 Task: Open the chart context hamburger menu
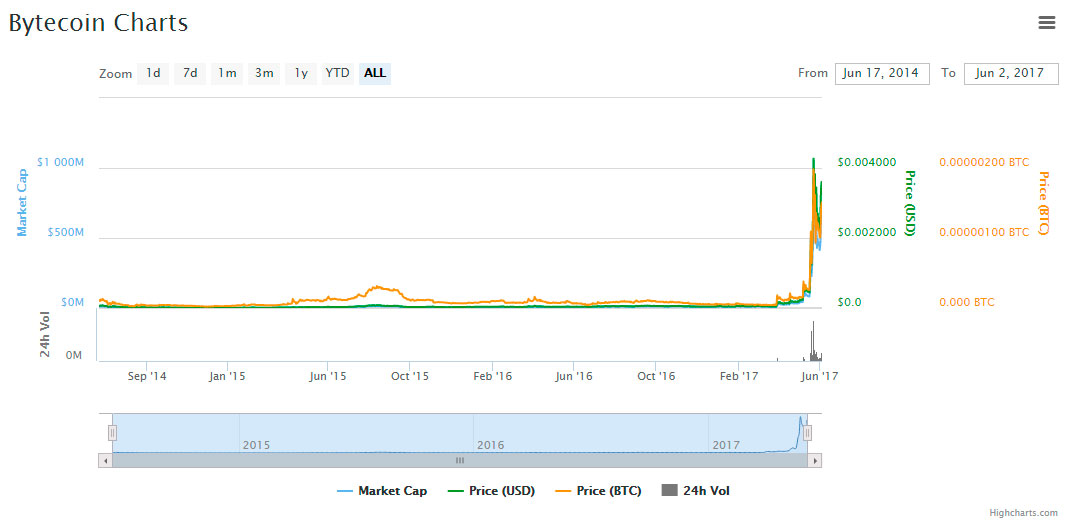1047,23
